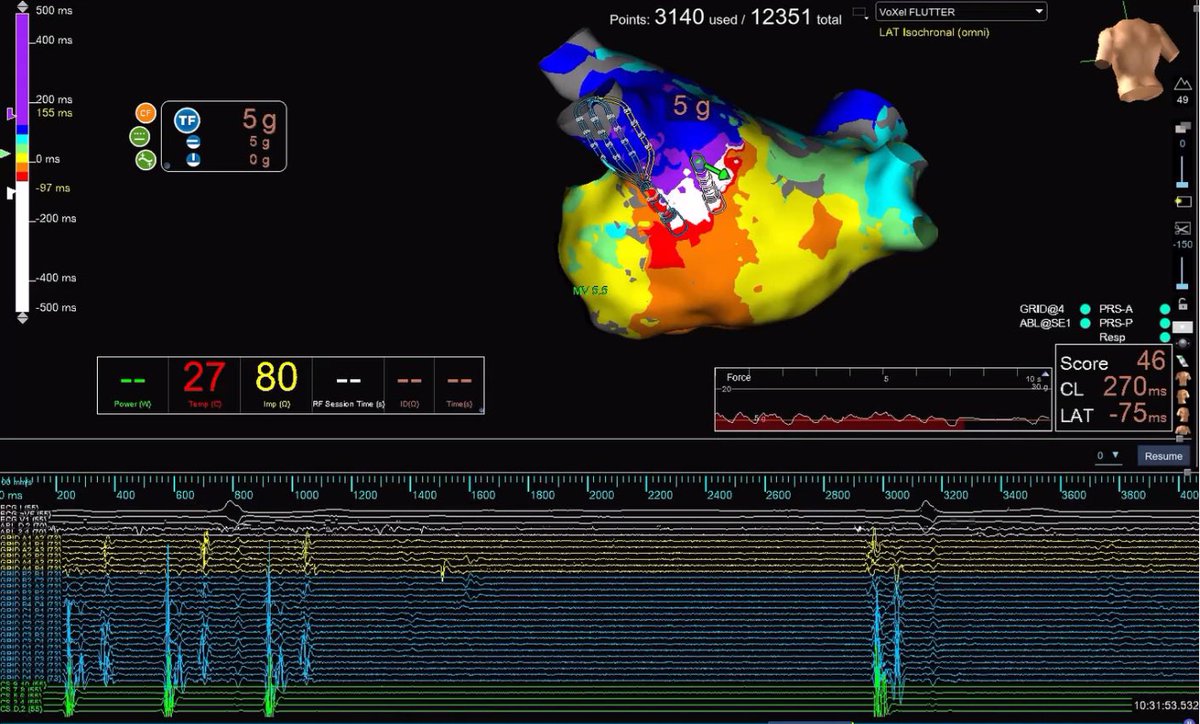Toggle the Resp indicator dot
The image size is (1200, 724).
click(1165, 338)
